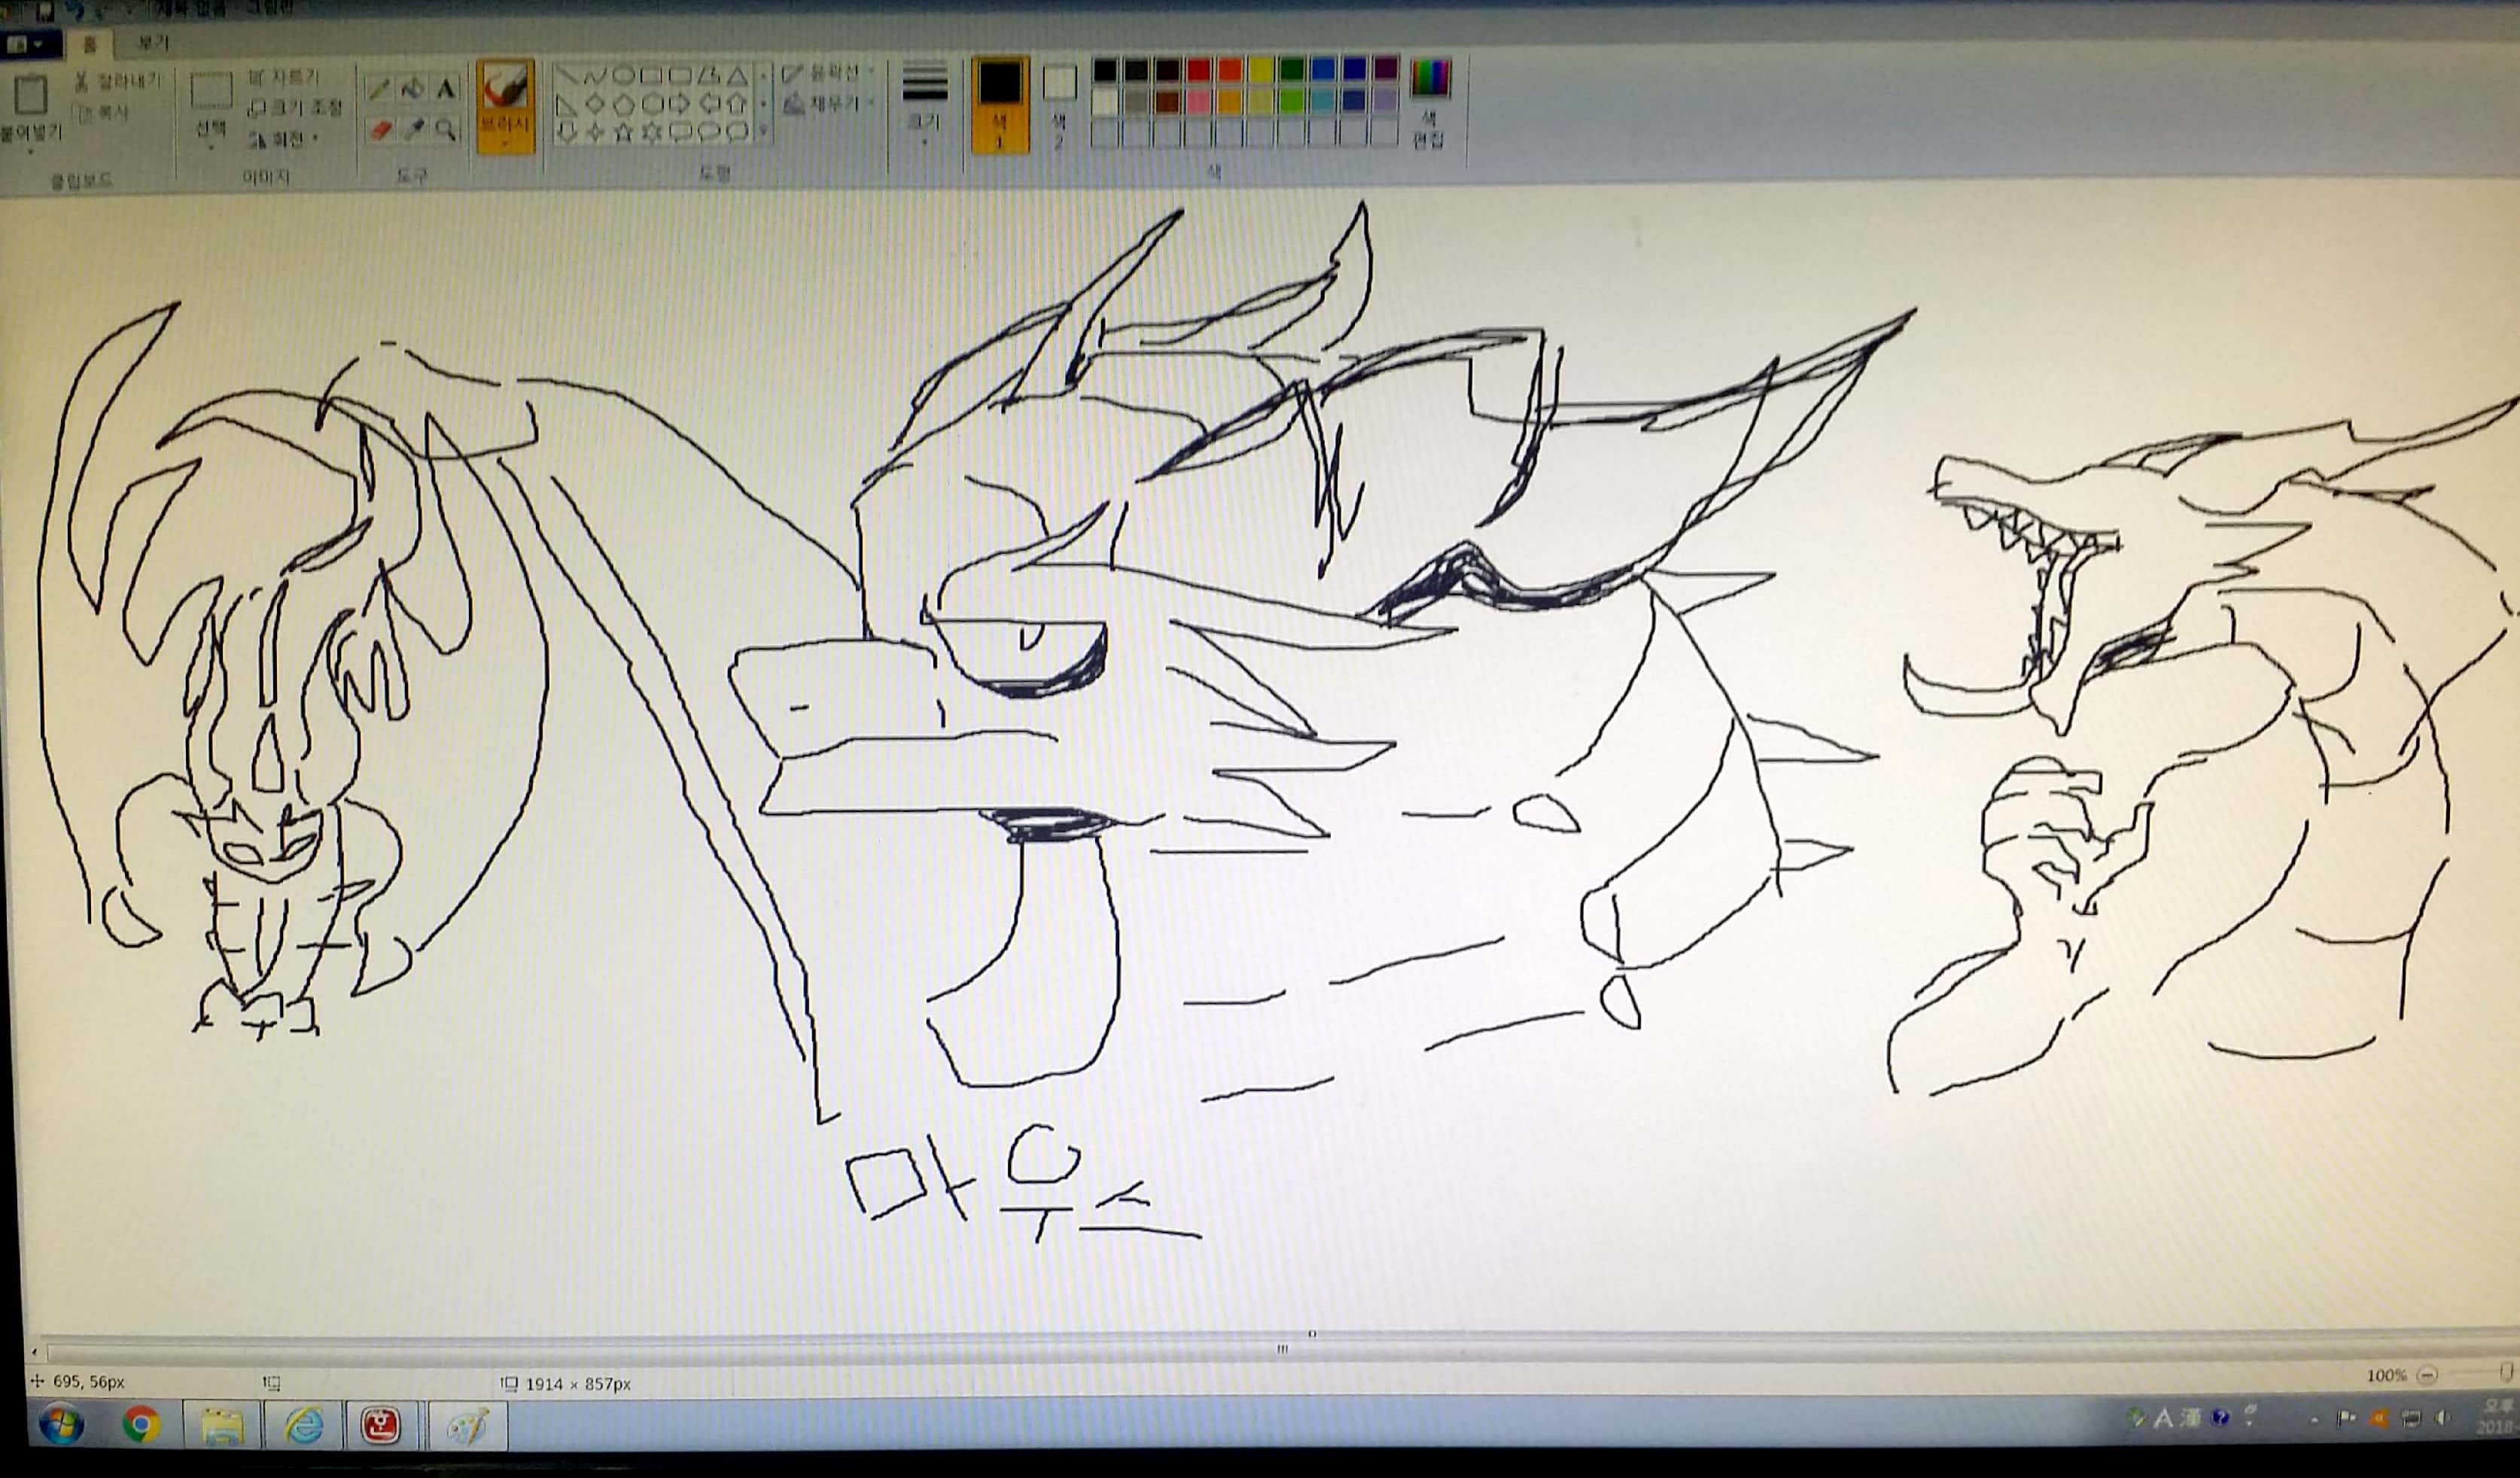Open the shape Outline dropdown
The height and width of the screenshot is (1478, 2520).
[829, 73]
